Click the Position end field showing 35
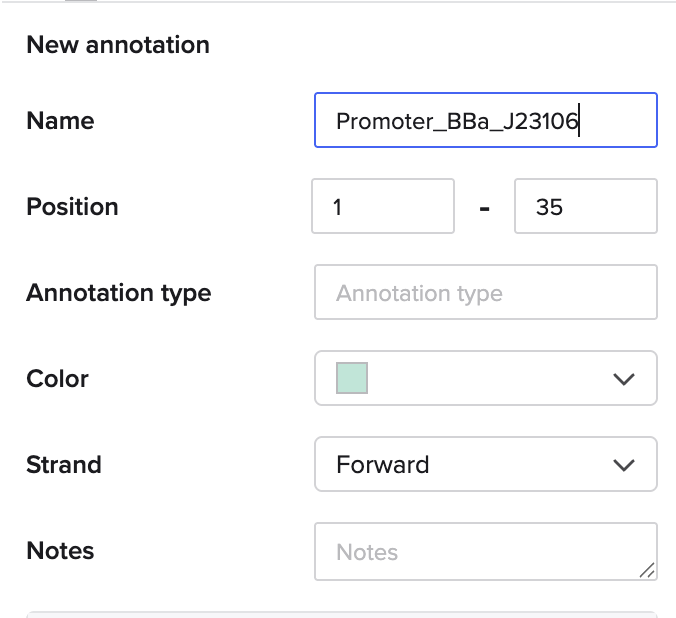Image resolution: width=676 pixels, height=618 pixels. tap(585, 207)
